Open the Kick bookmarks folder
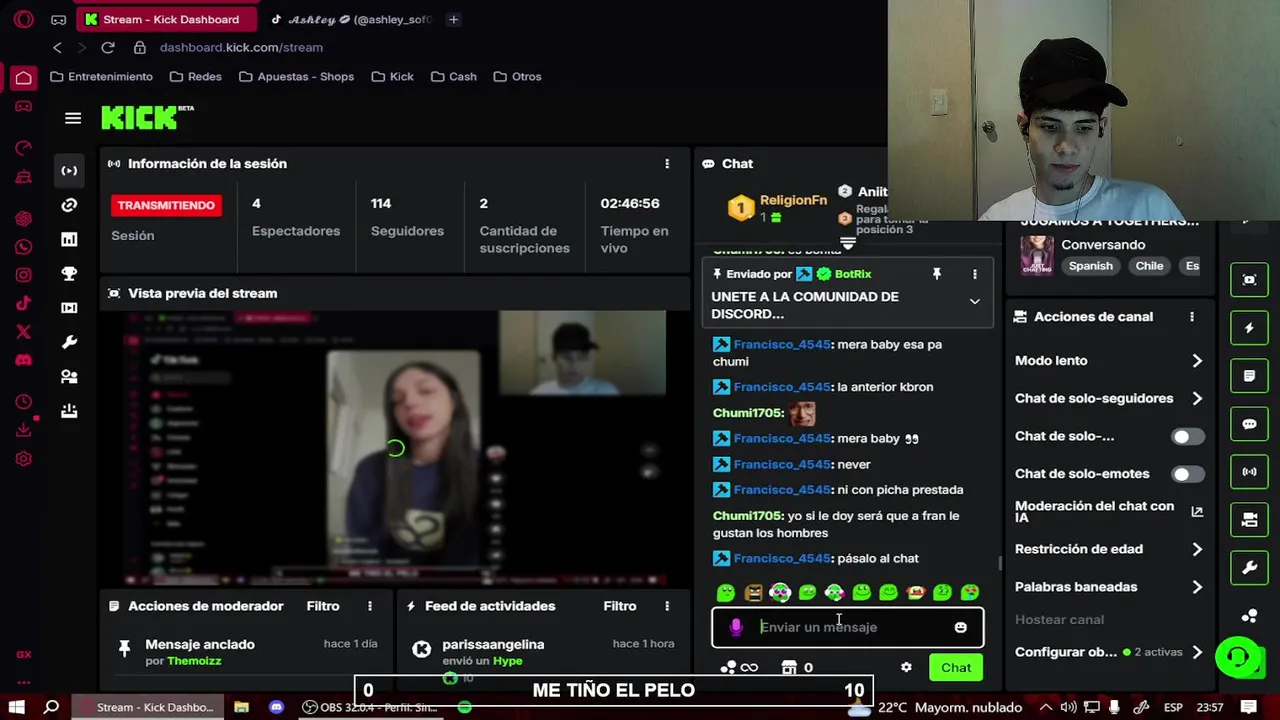This screenshot has width=1280, height=720. tap(392, 76)
